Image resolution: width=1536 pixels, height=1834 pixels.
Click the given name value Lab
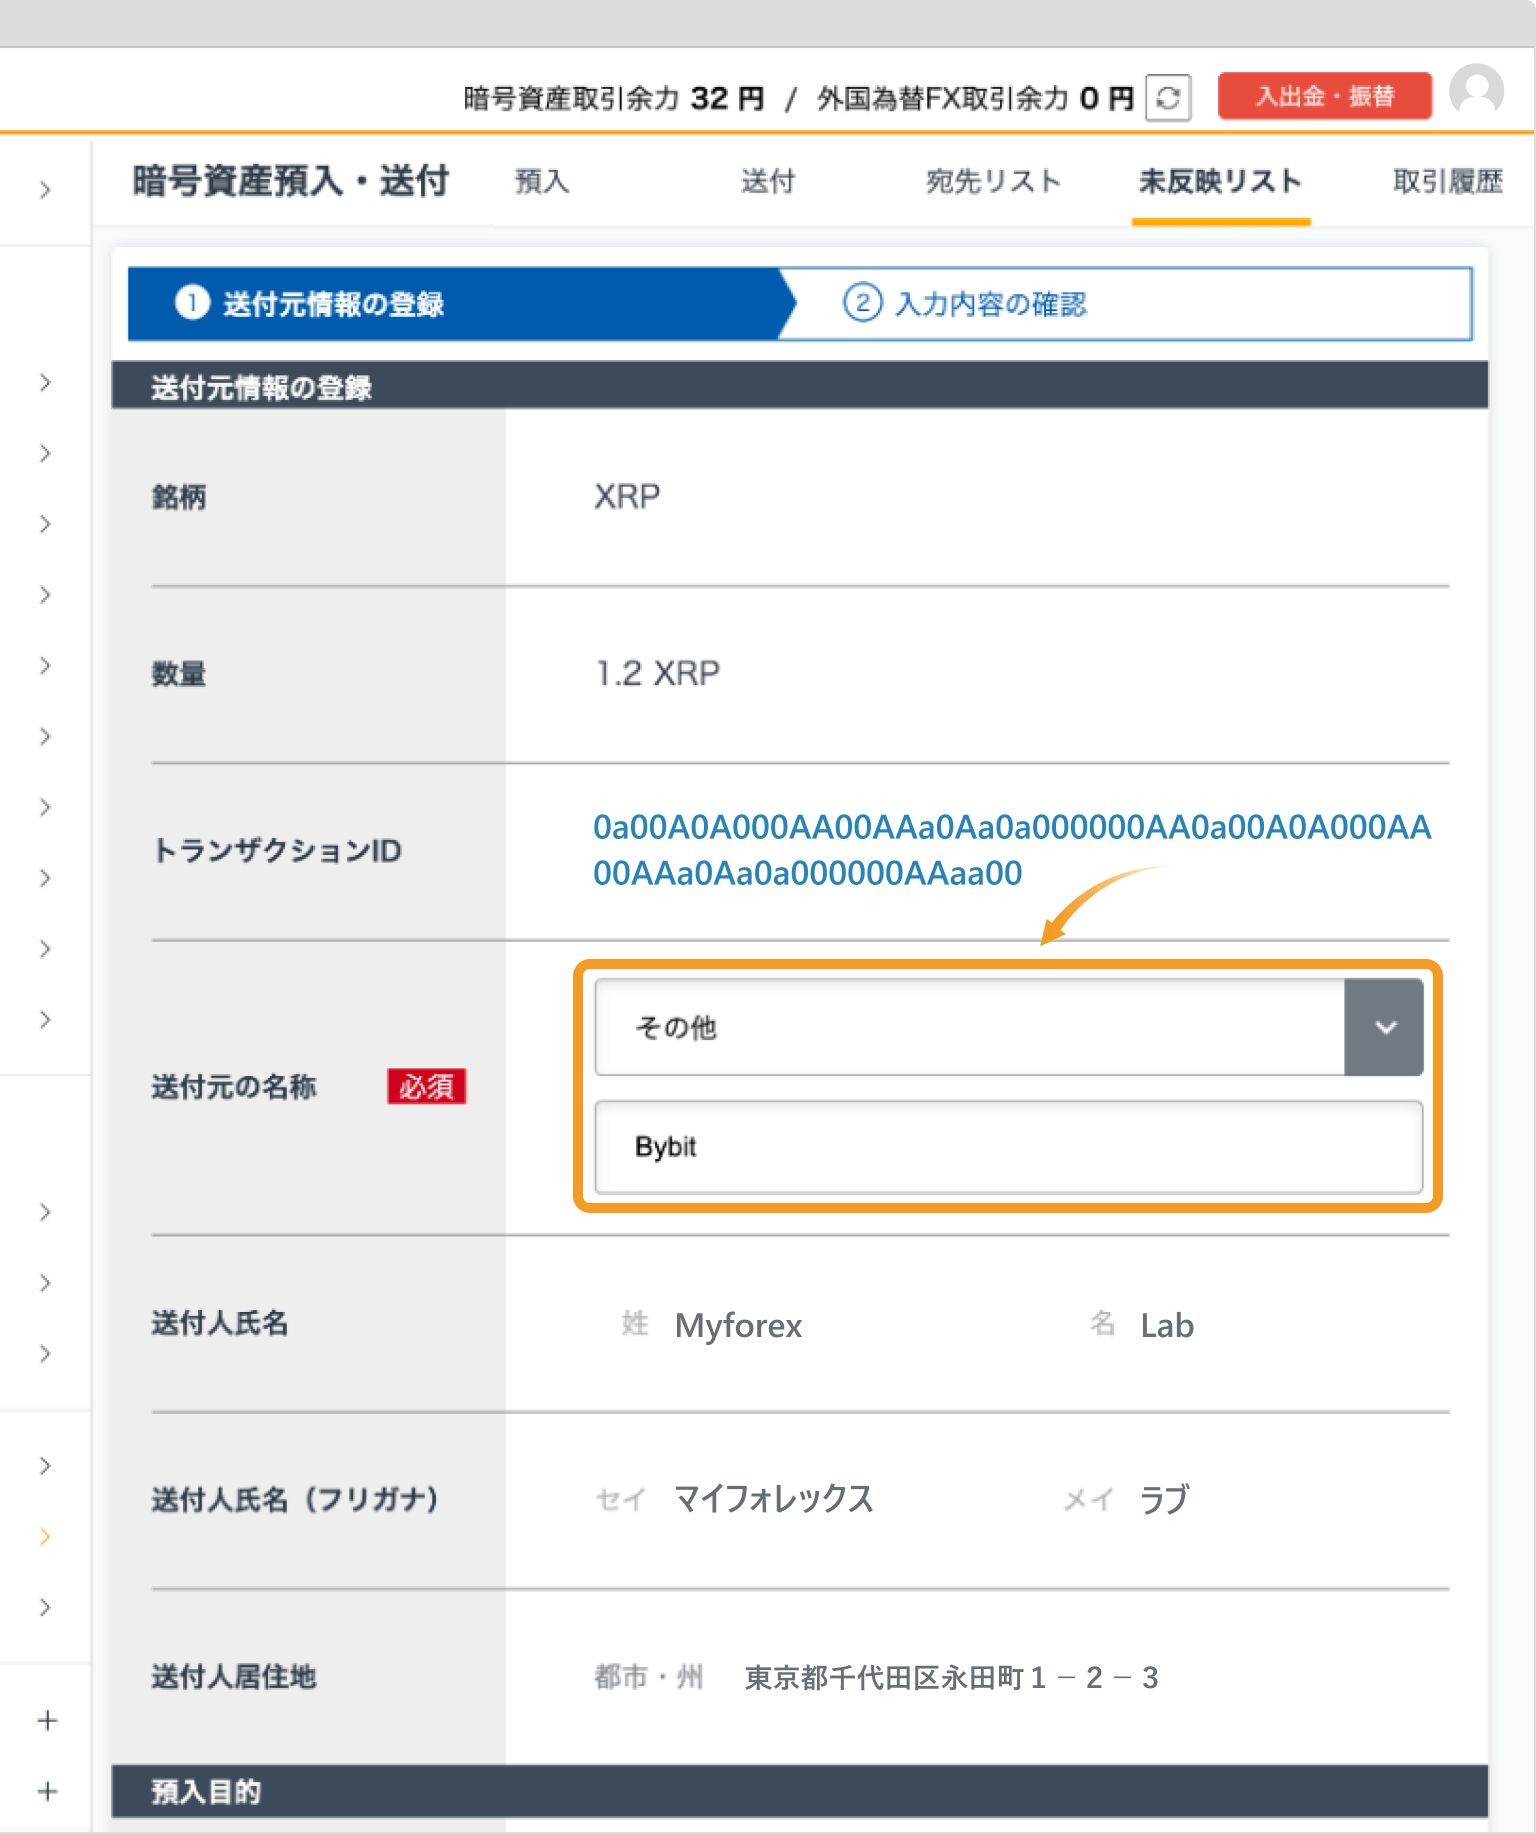pyautogui.click(x=1167, y=1325)
